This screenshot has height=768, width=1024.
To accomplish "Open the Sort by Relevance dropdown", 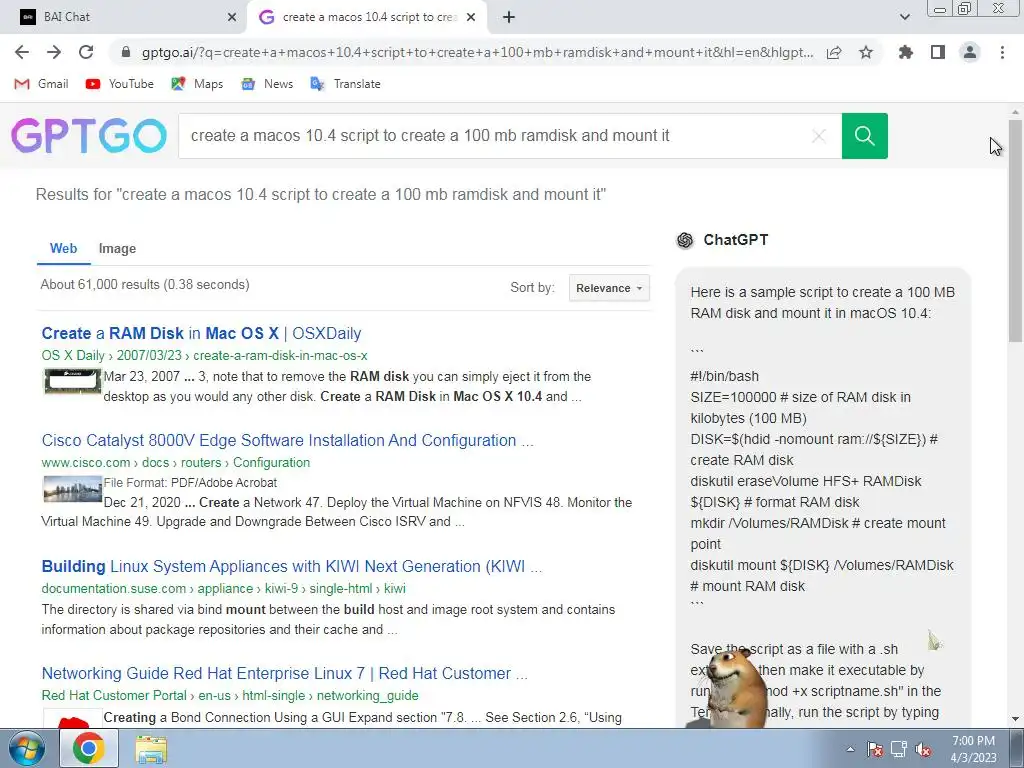I will (609, 288).
